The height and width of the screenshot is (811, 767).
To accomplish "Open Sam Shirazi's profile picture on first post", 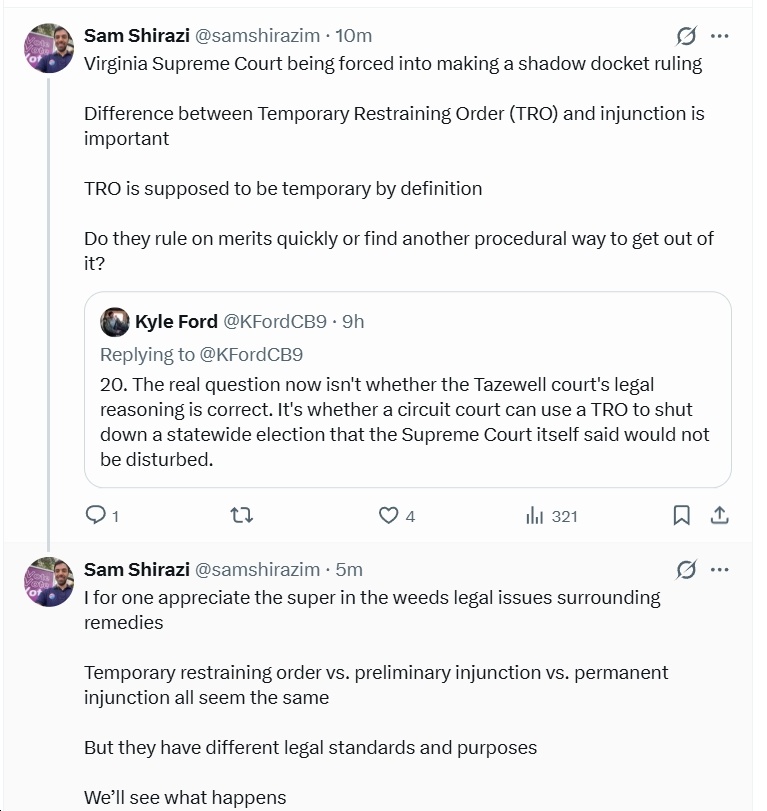I will (x=48, y=48).
